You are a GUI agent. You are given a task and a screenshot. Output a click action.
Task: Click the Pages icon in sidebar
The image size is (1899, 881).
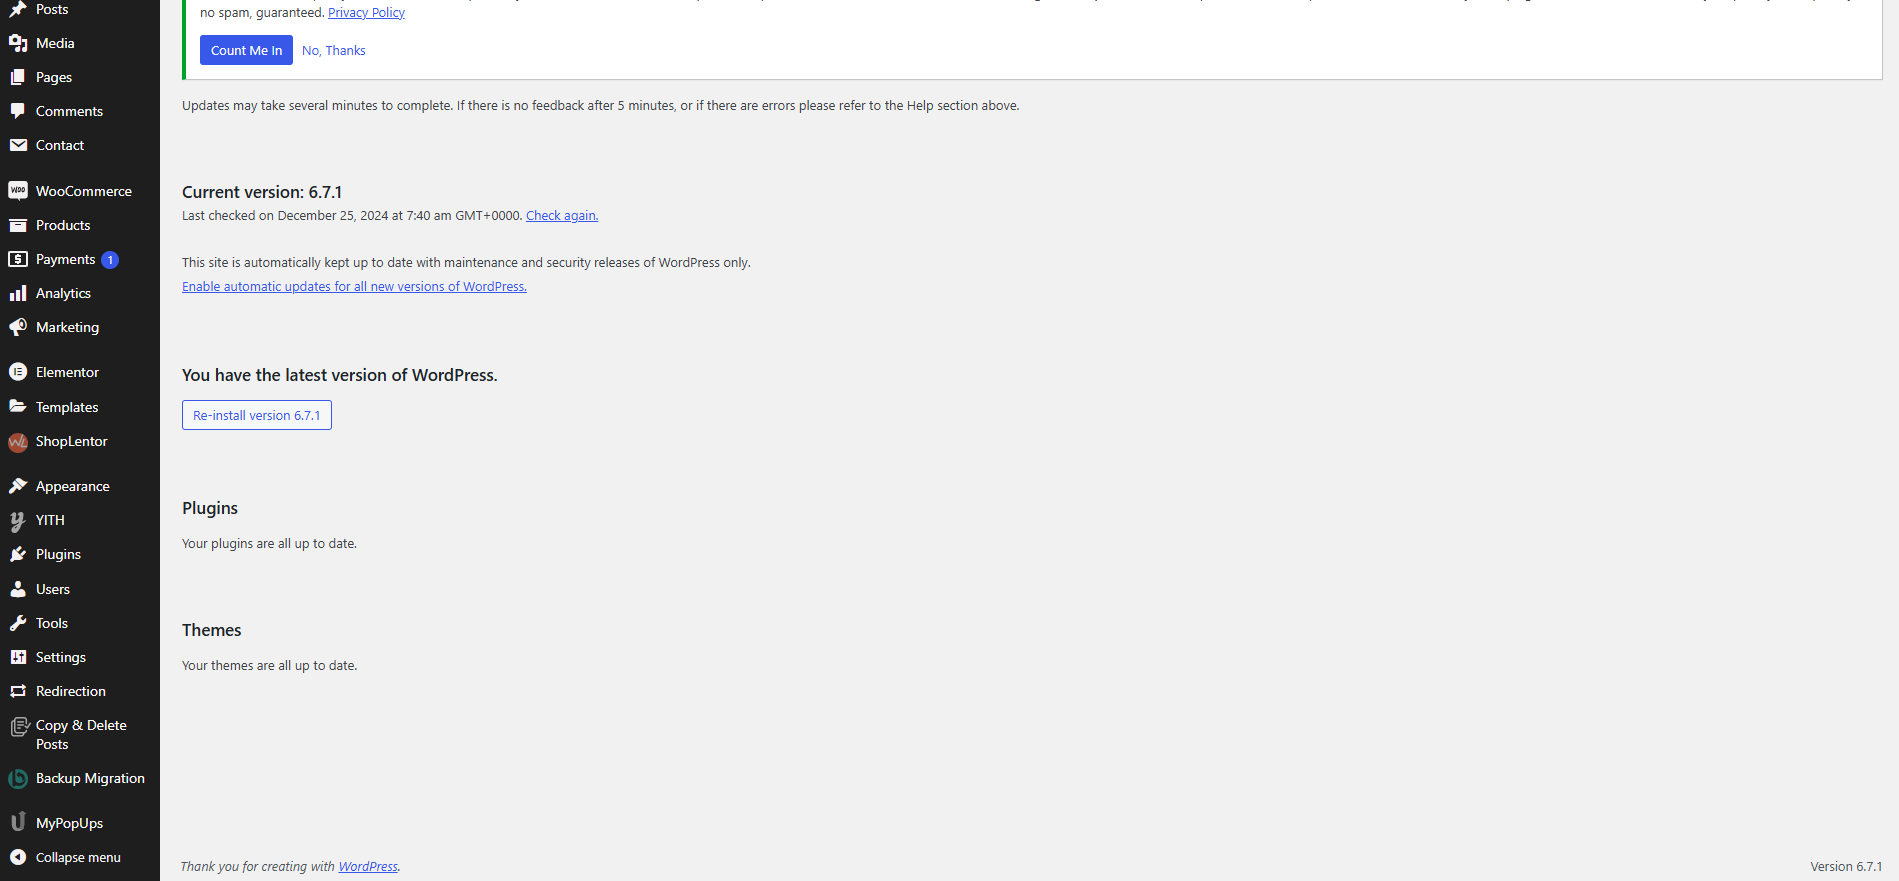coord(18,77)
